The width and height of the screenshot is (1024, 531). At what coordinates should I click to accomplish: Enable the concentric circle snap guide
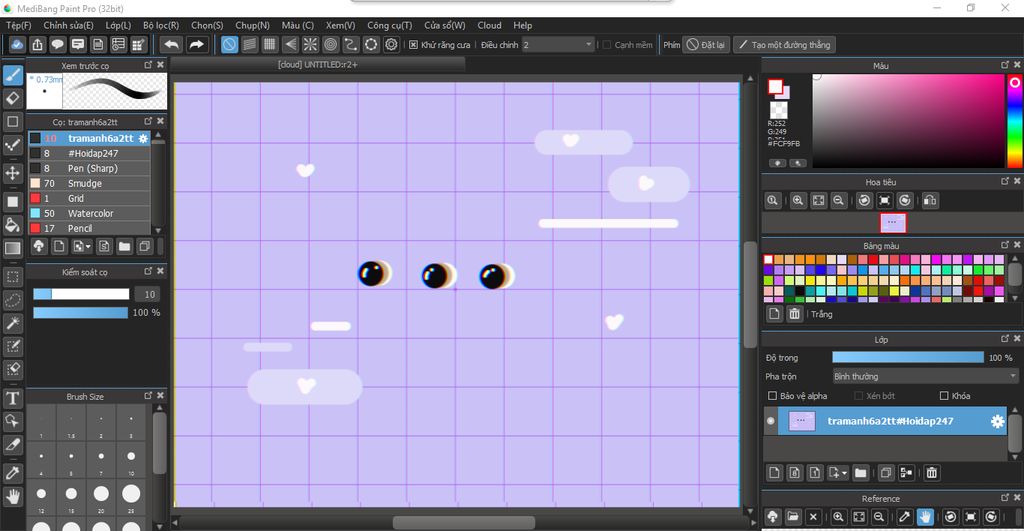tap(330, 44)
